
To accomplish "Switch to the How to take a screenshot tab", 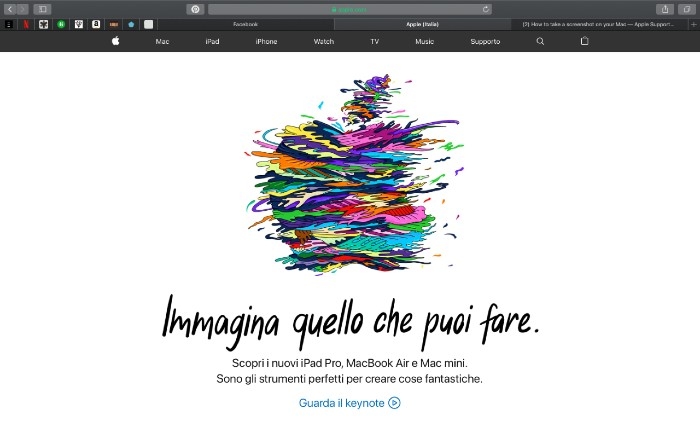I will (598, 24).
